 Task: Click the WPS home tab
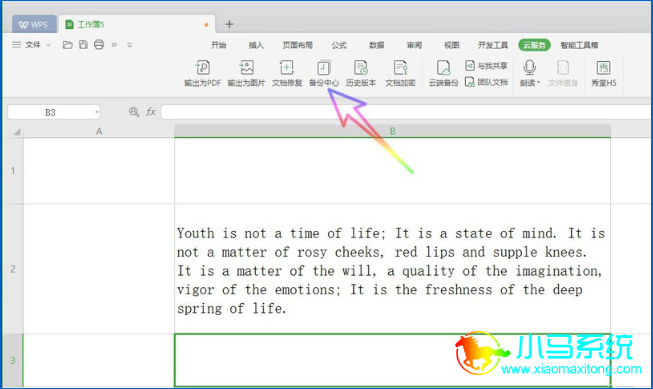tap(34, 25)
